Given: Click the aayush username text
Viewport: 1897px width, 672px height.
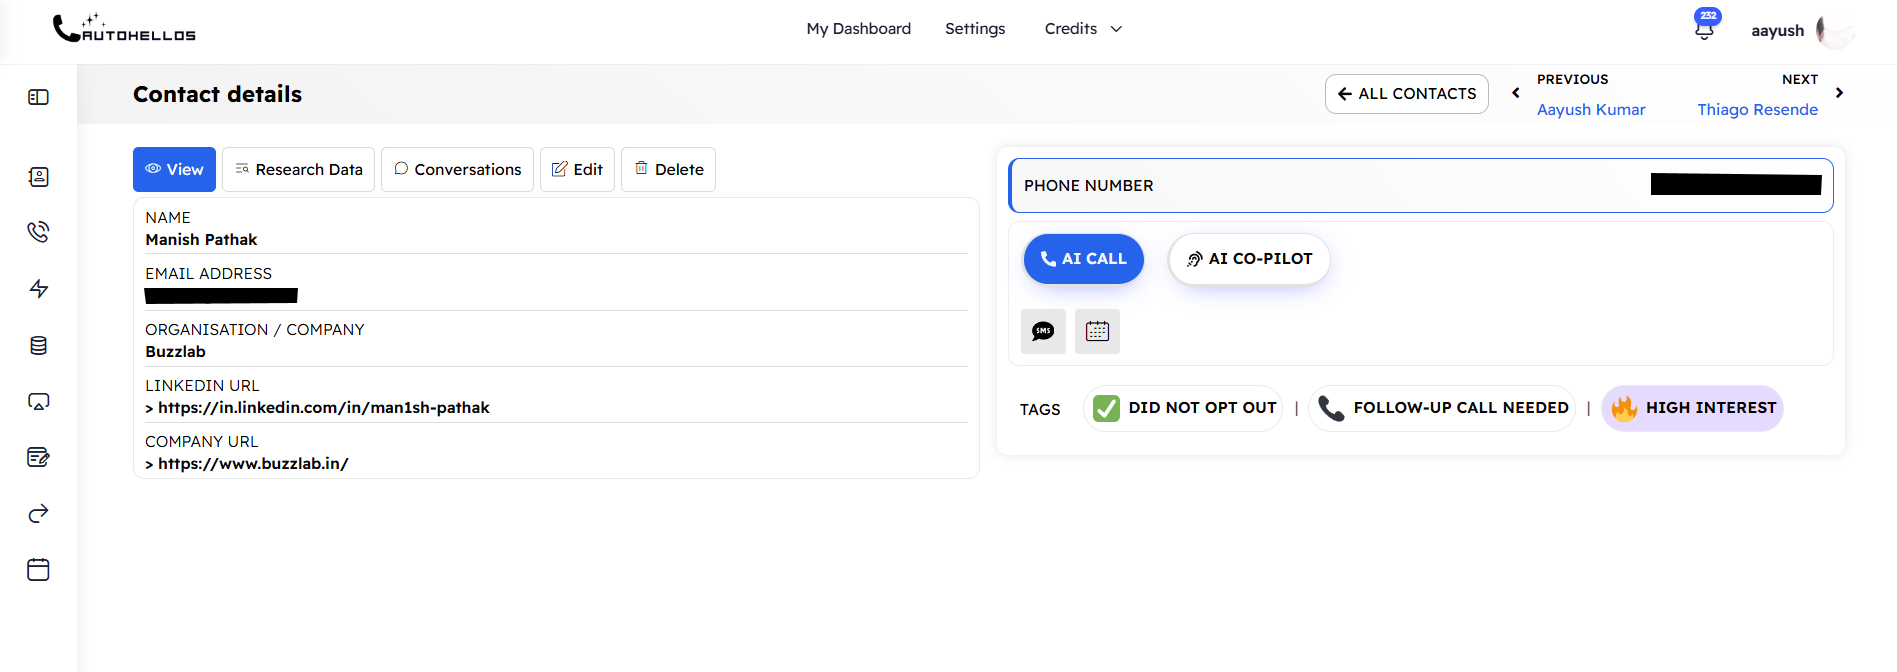Looking at the screenshot, I should click(x=1777, y=30).
